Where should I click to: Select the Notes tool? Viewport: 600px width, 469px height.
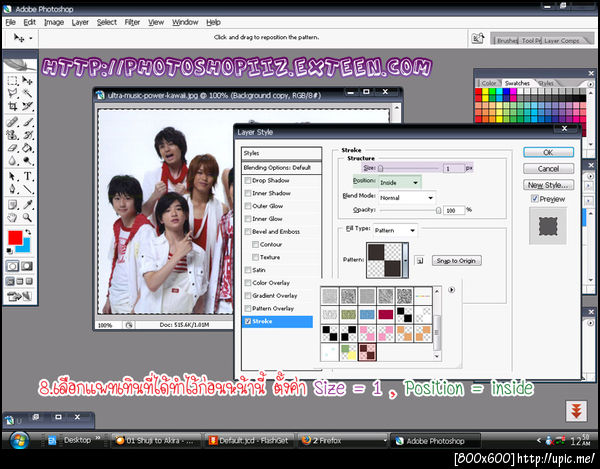[x=12, y=205]
